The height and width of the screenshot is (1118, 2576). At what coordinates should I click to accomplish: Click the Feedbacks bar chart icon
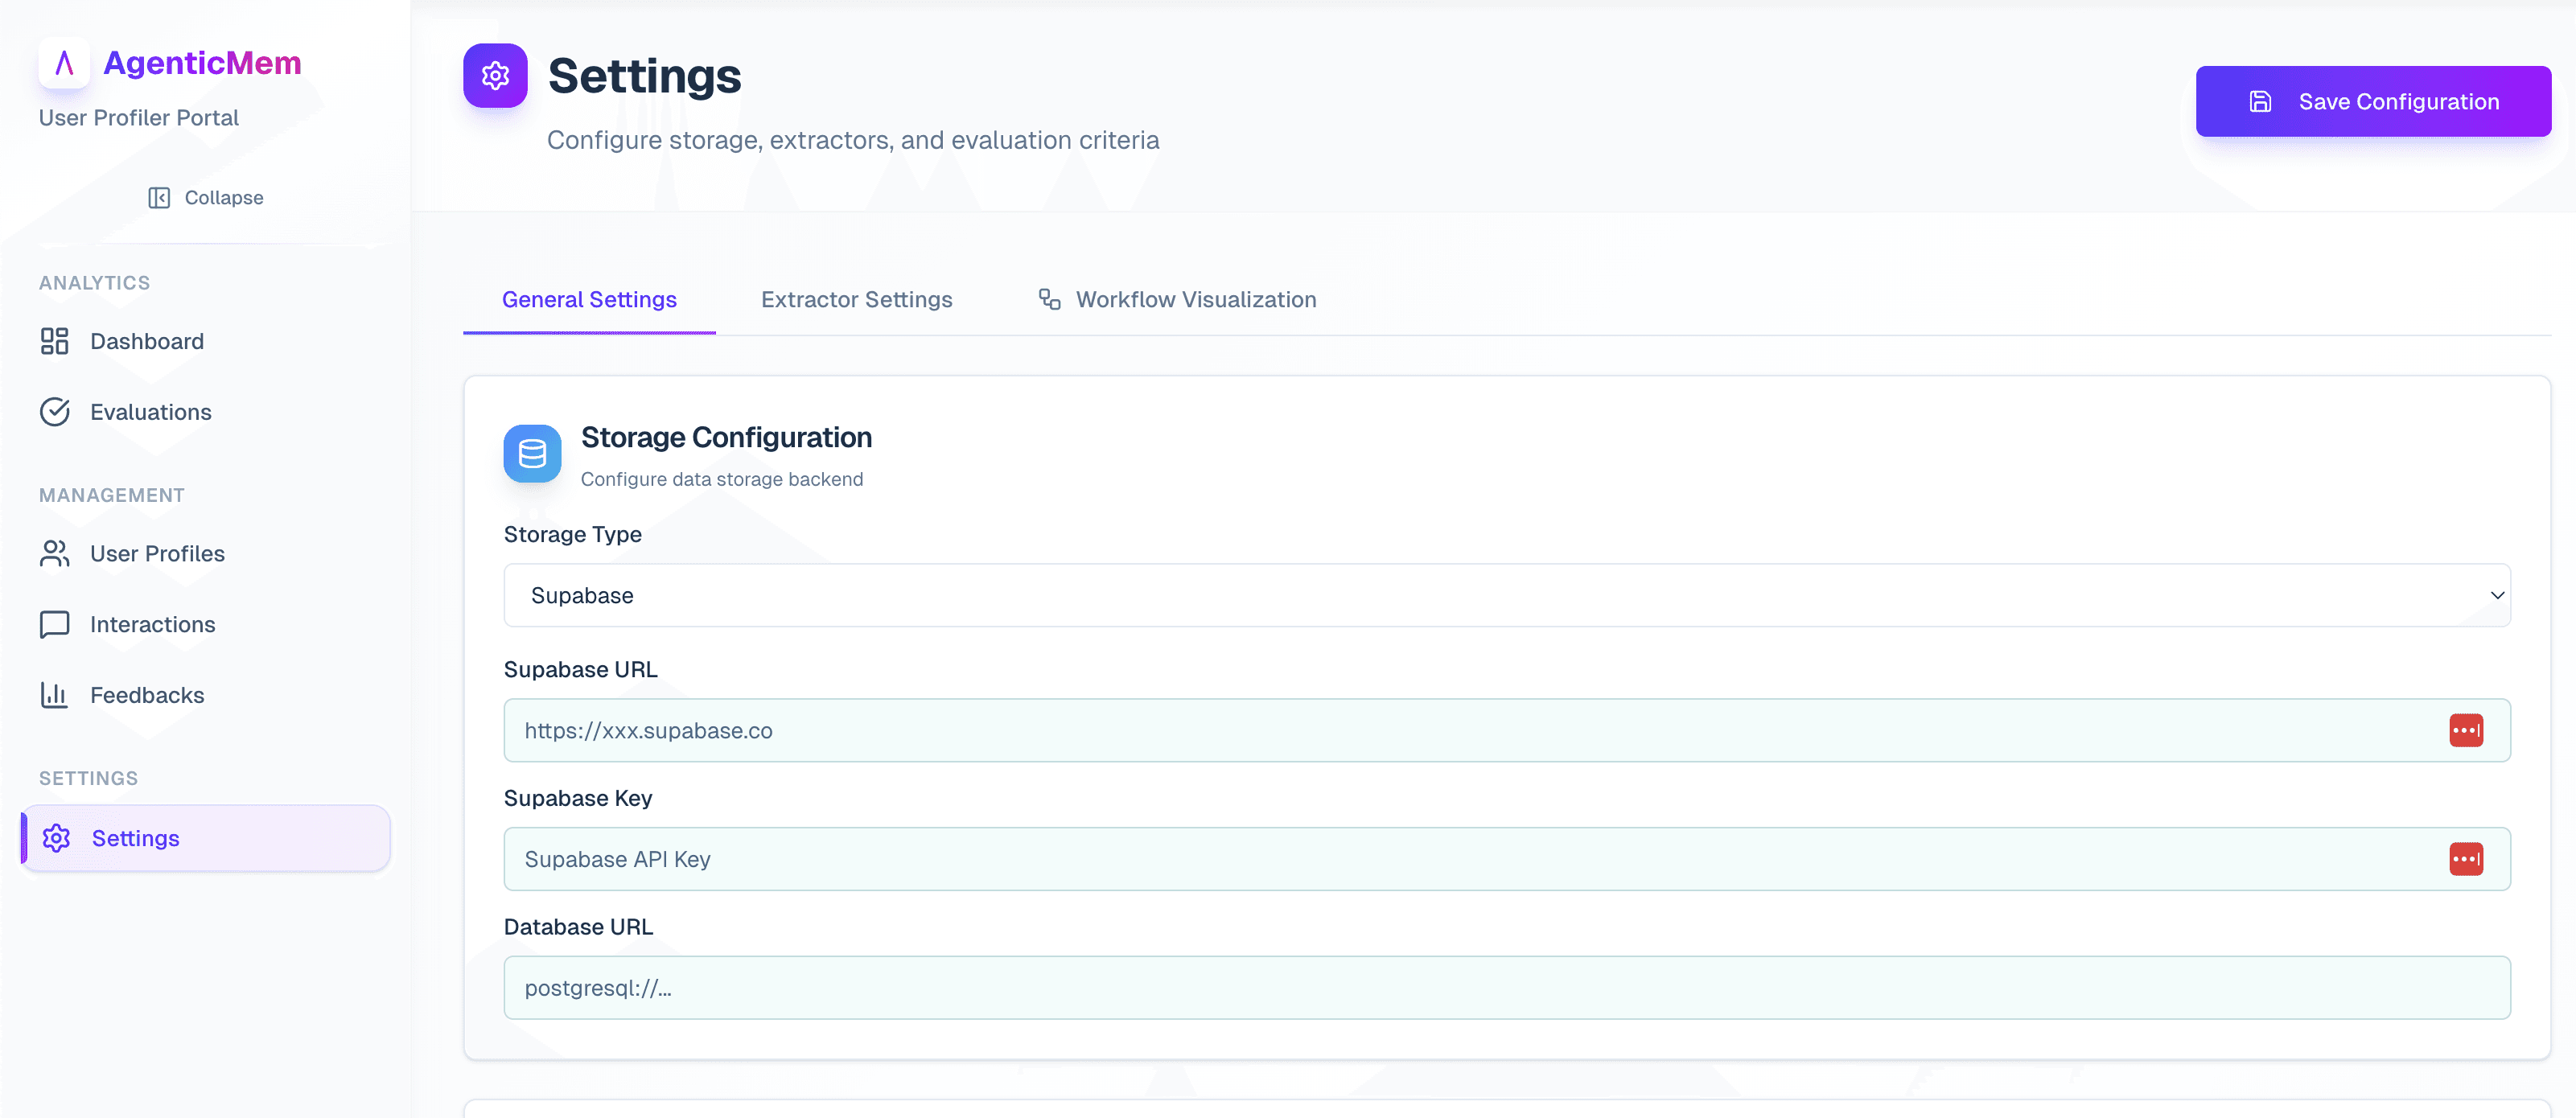(54, 695)
